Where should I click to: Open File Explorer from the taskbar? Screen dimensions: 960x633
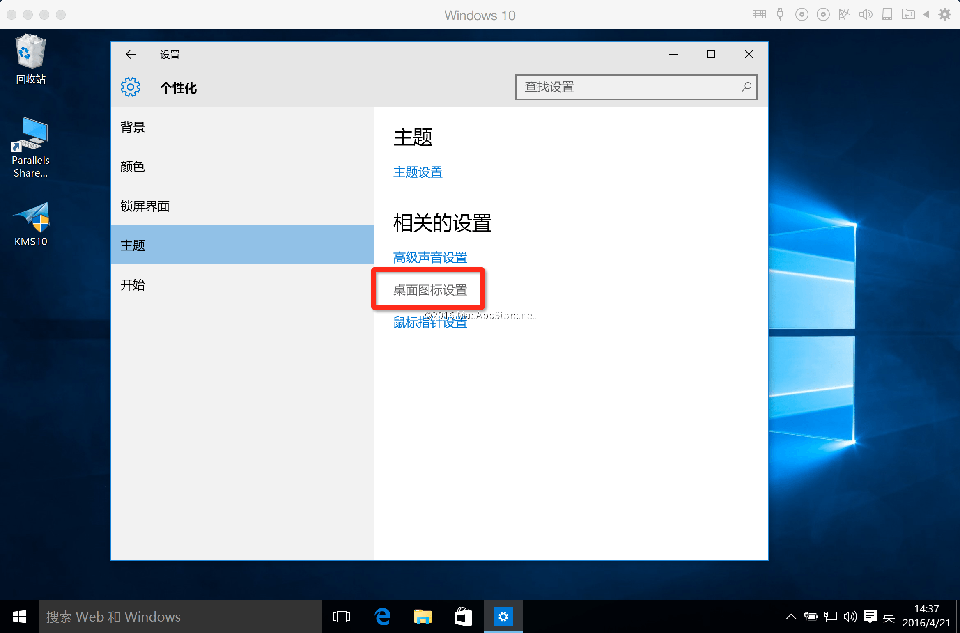[422, 616]
